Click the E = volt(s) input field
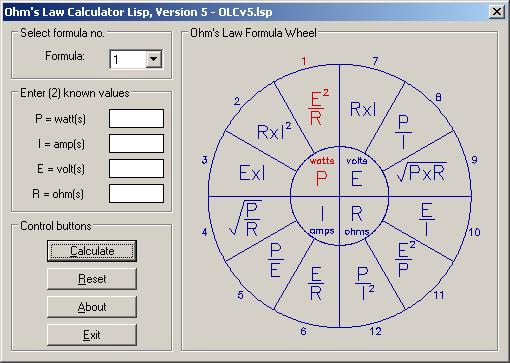 pos(136,168)
